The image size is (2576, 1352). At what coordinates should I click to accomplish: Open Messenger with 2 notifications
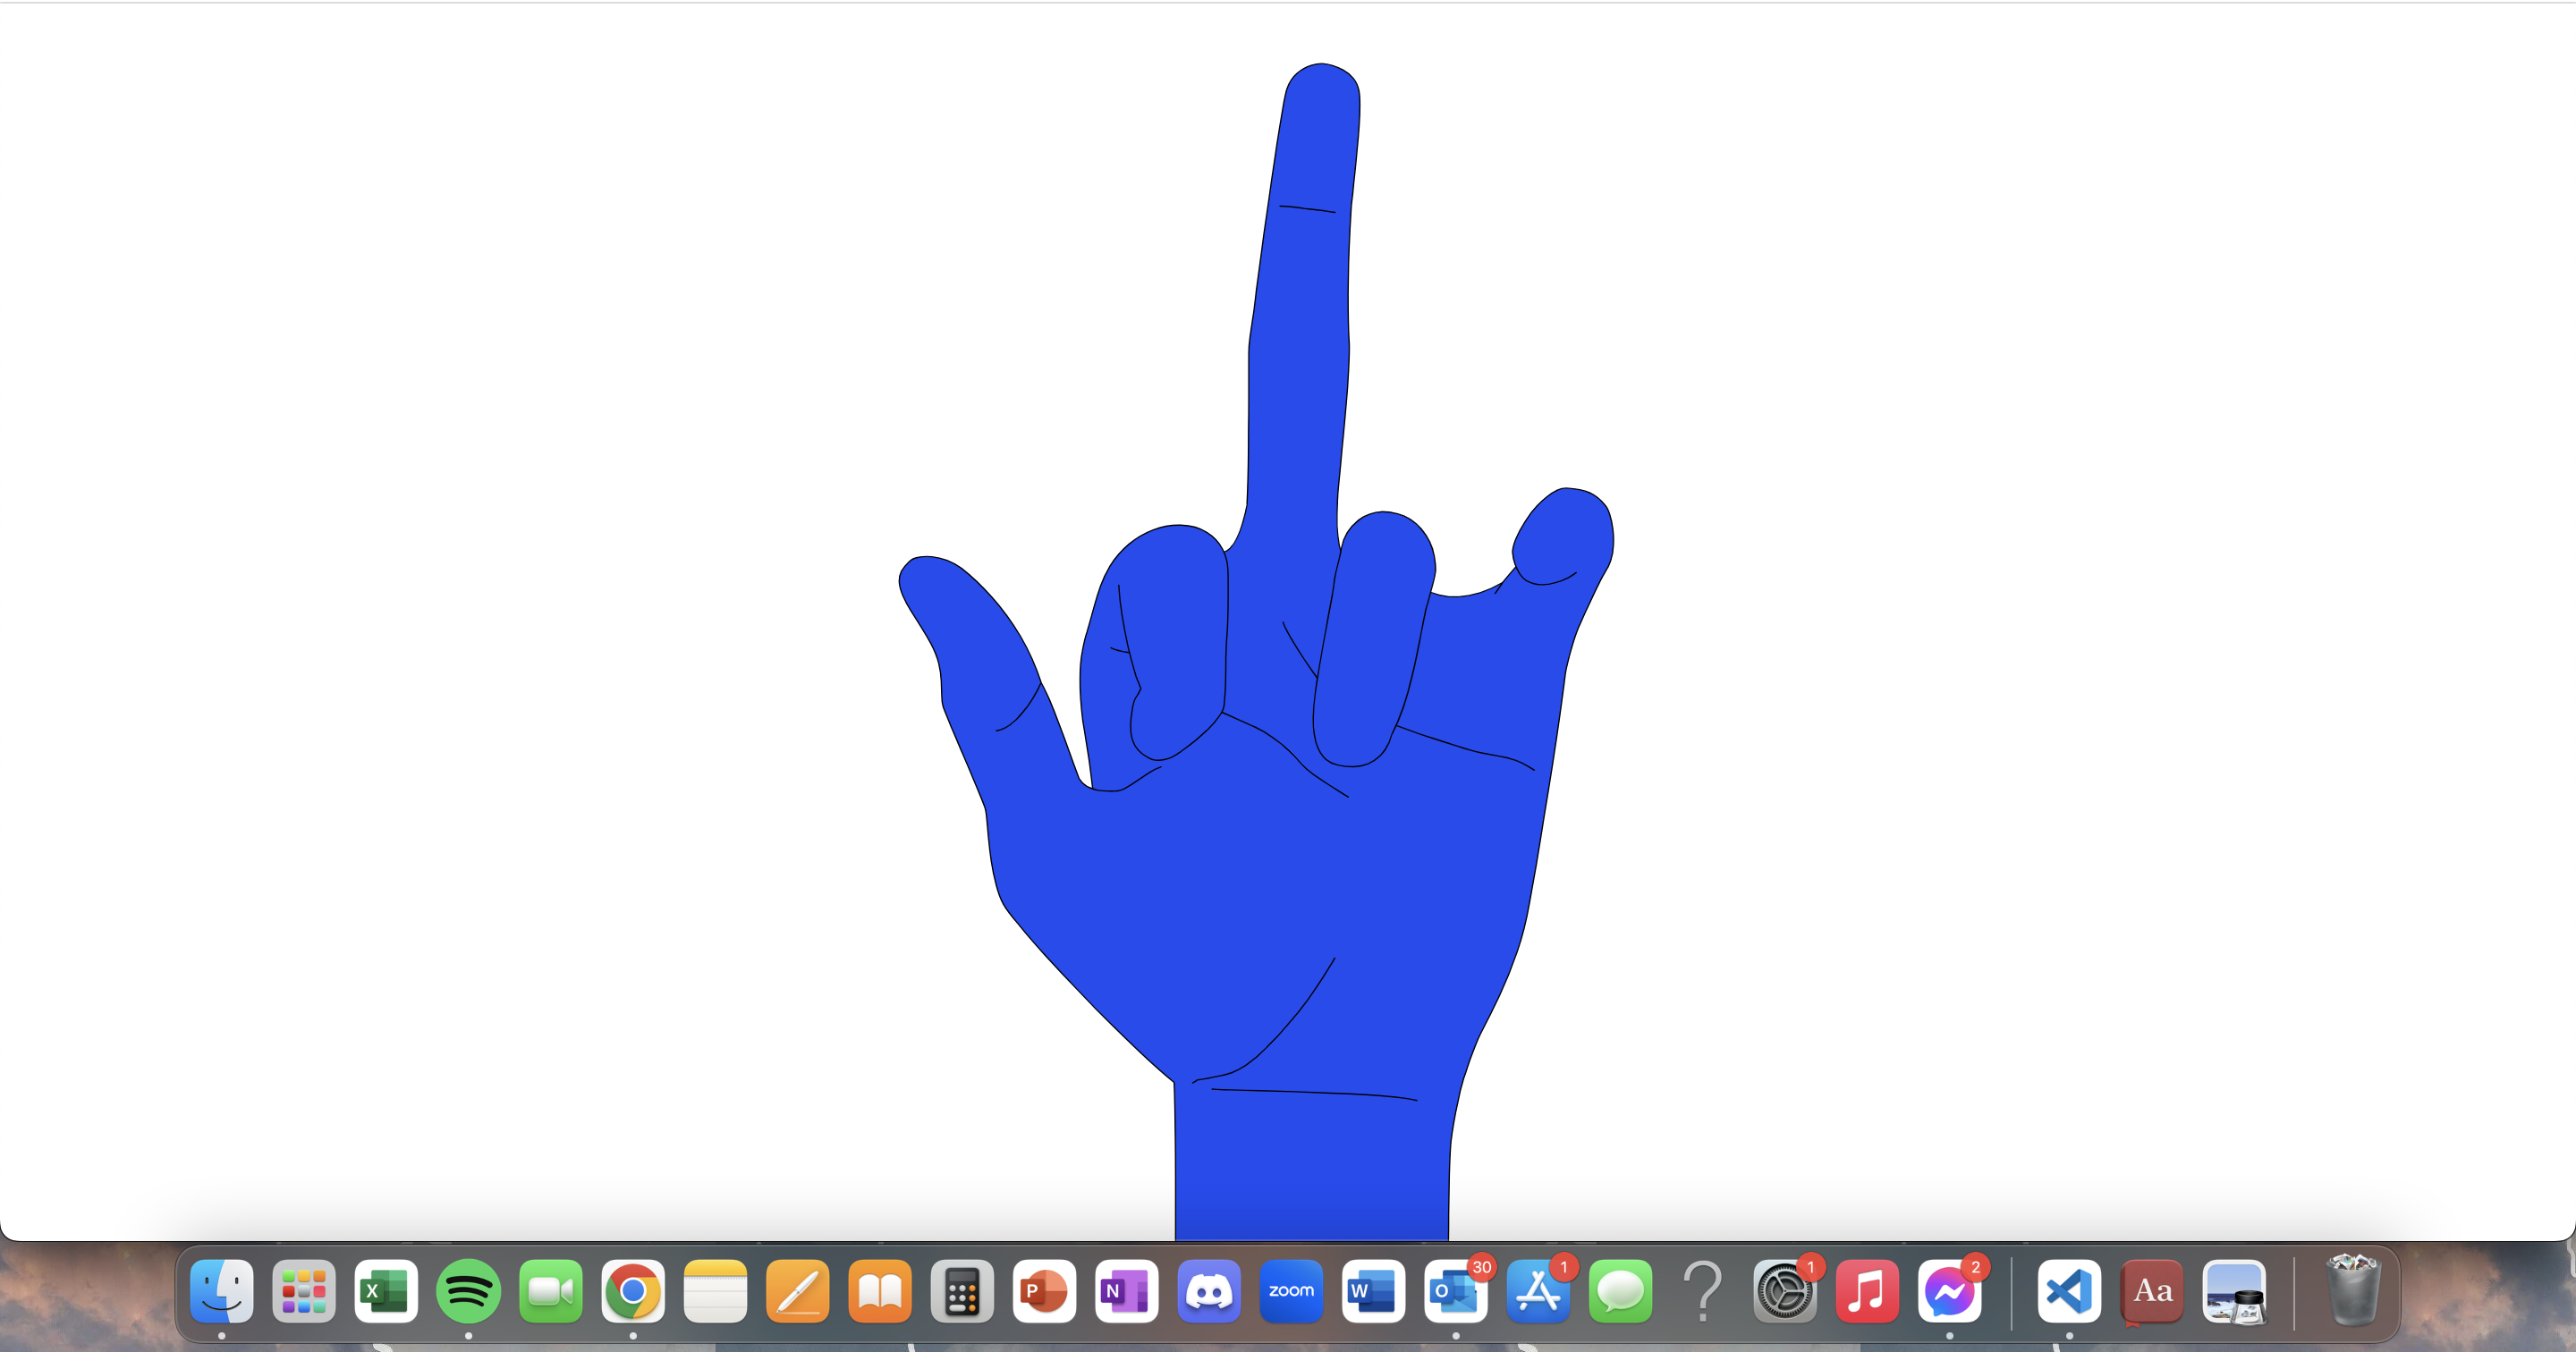pyautogui.click(x=1949, y=1291)
